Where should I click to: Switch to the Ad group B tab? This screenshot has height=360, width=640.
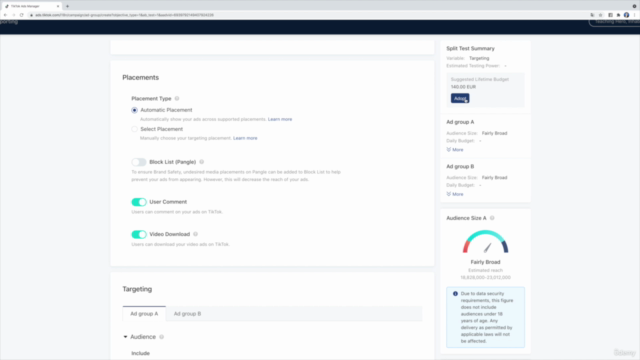click(x=187, y=313)
